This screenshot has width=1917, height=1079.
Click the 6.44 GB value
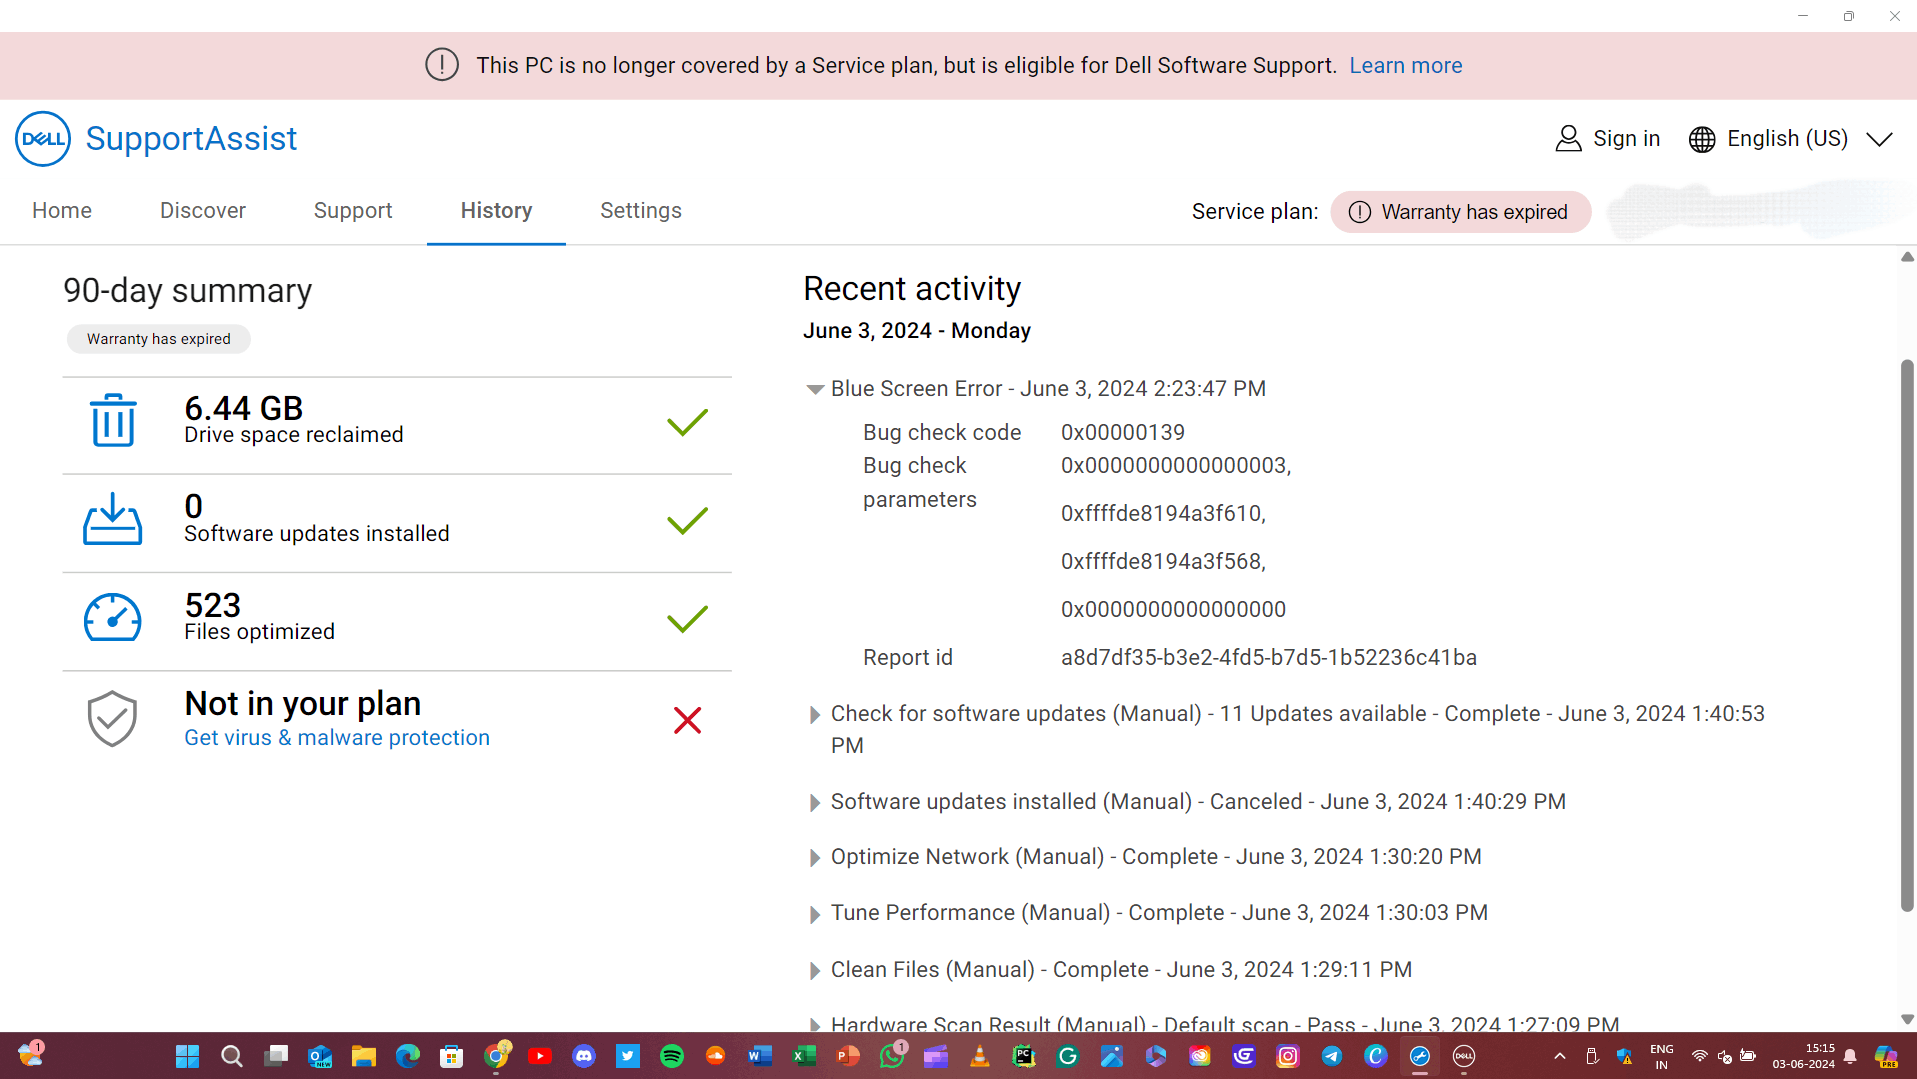pos(244,408)
